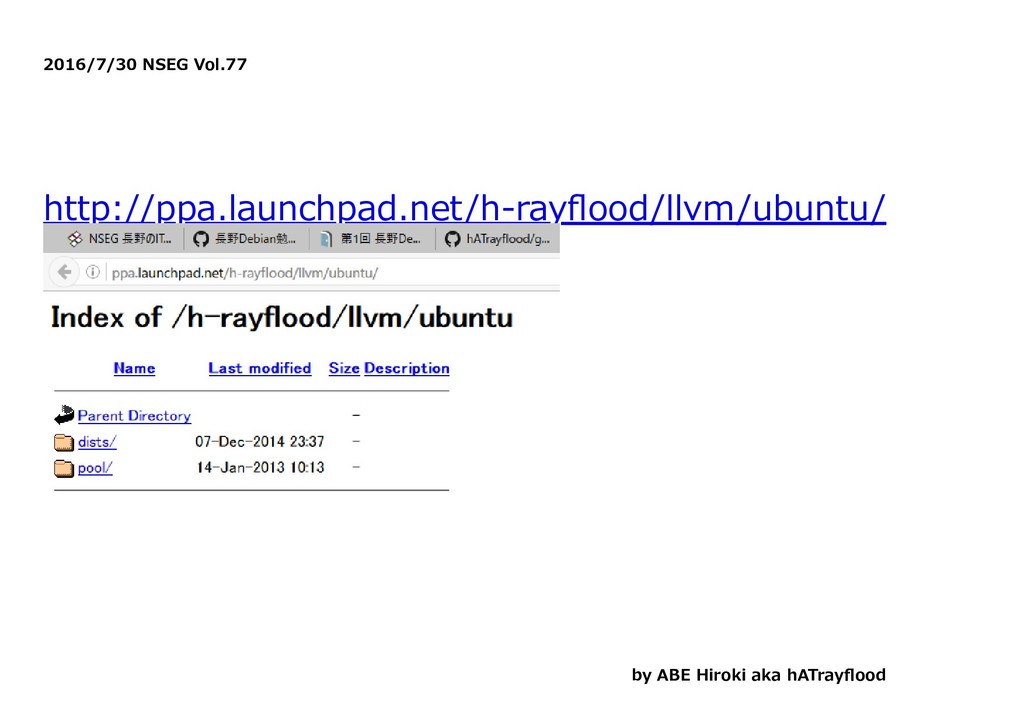Sort listing by Last modified column

(x=259, y=368)
